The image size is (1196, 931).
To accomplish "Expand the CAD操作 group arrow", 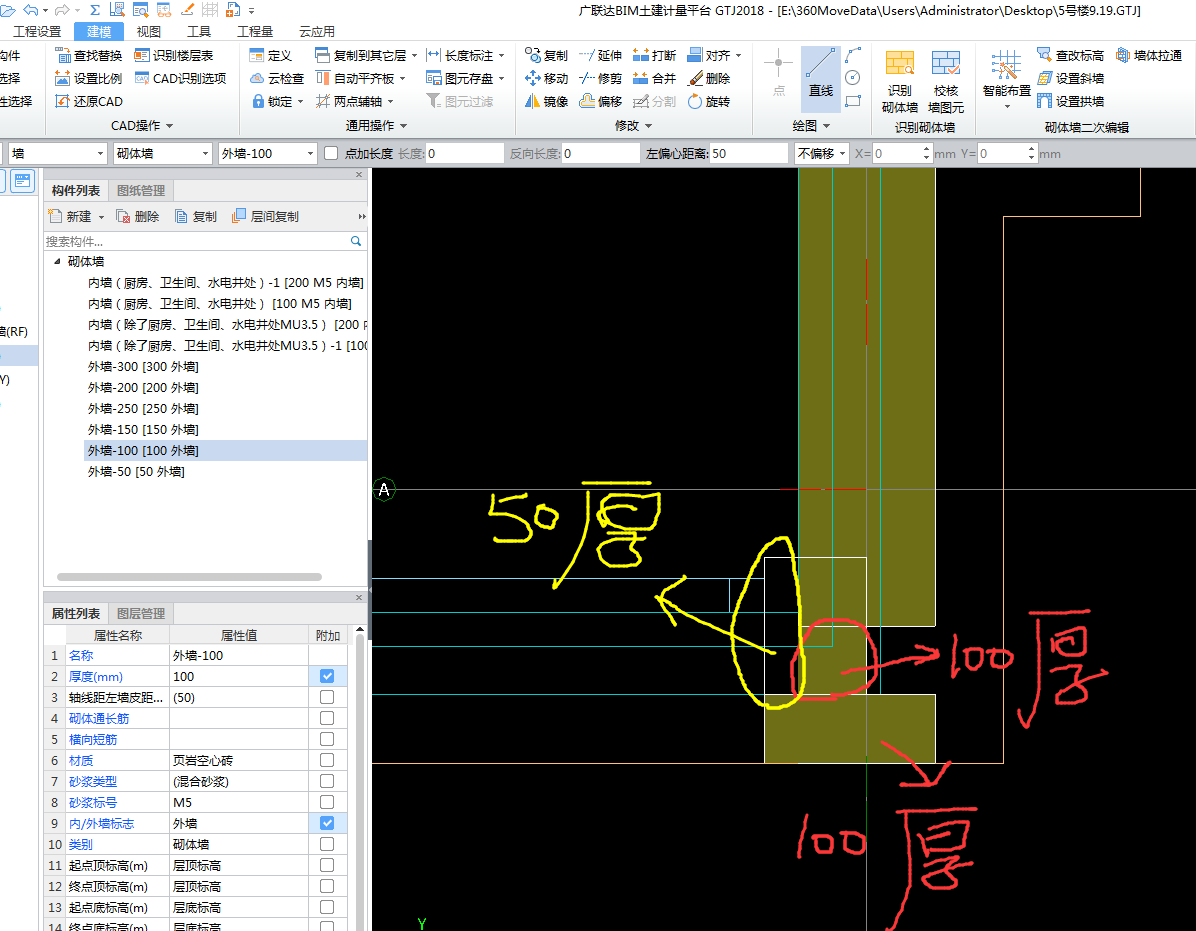I will [169, 126].
